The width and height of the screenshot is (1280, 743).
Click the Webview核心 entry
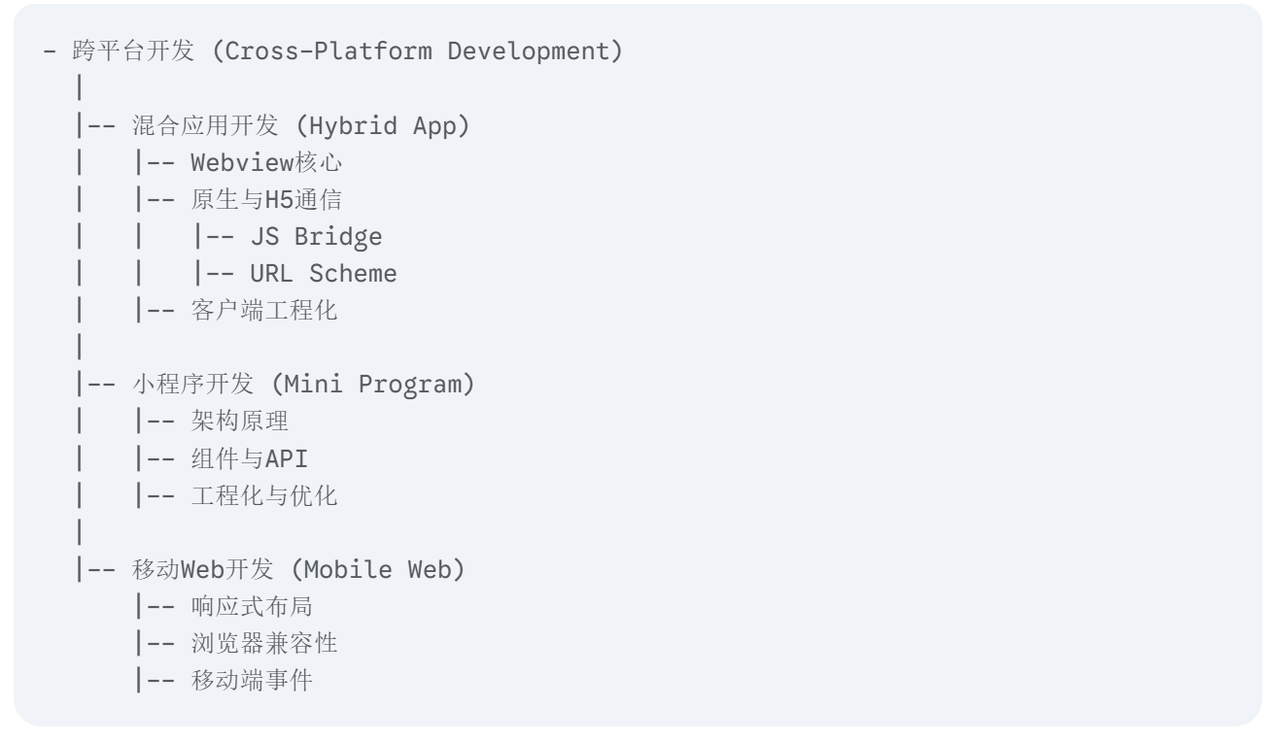(268, 163)
